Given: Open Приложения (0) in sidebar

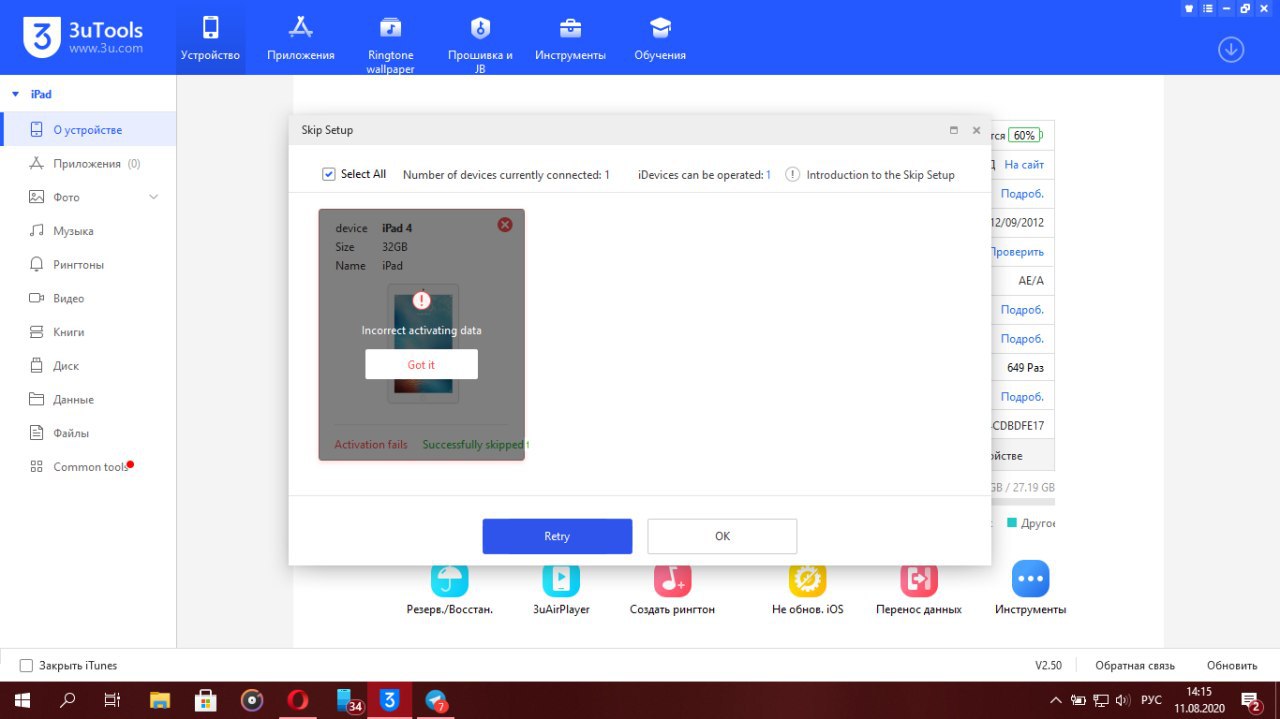Looking at the screenshot, I should pos(88,164).
